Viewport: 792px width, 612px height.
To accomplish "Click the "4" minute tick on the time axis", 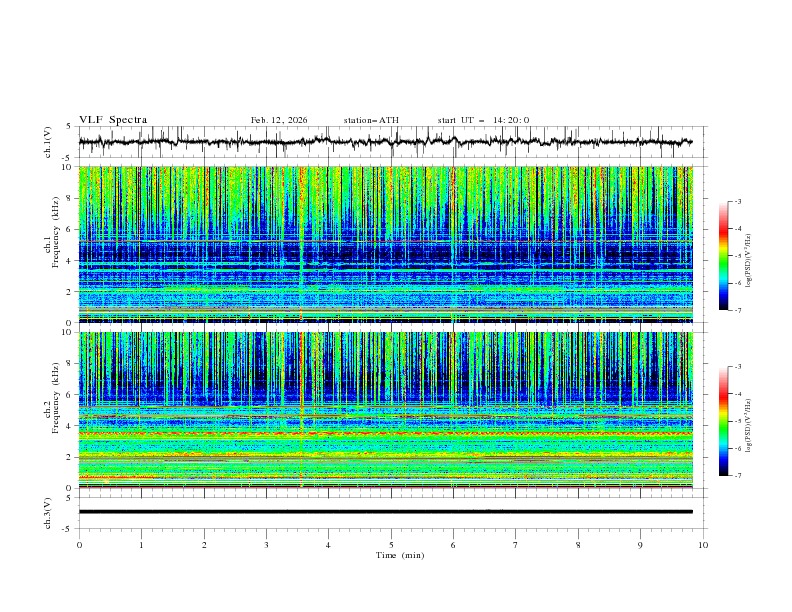I will tap(328, 545).
